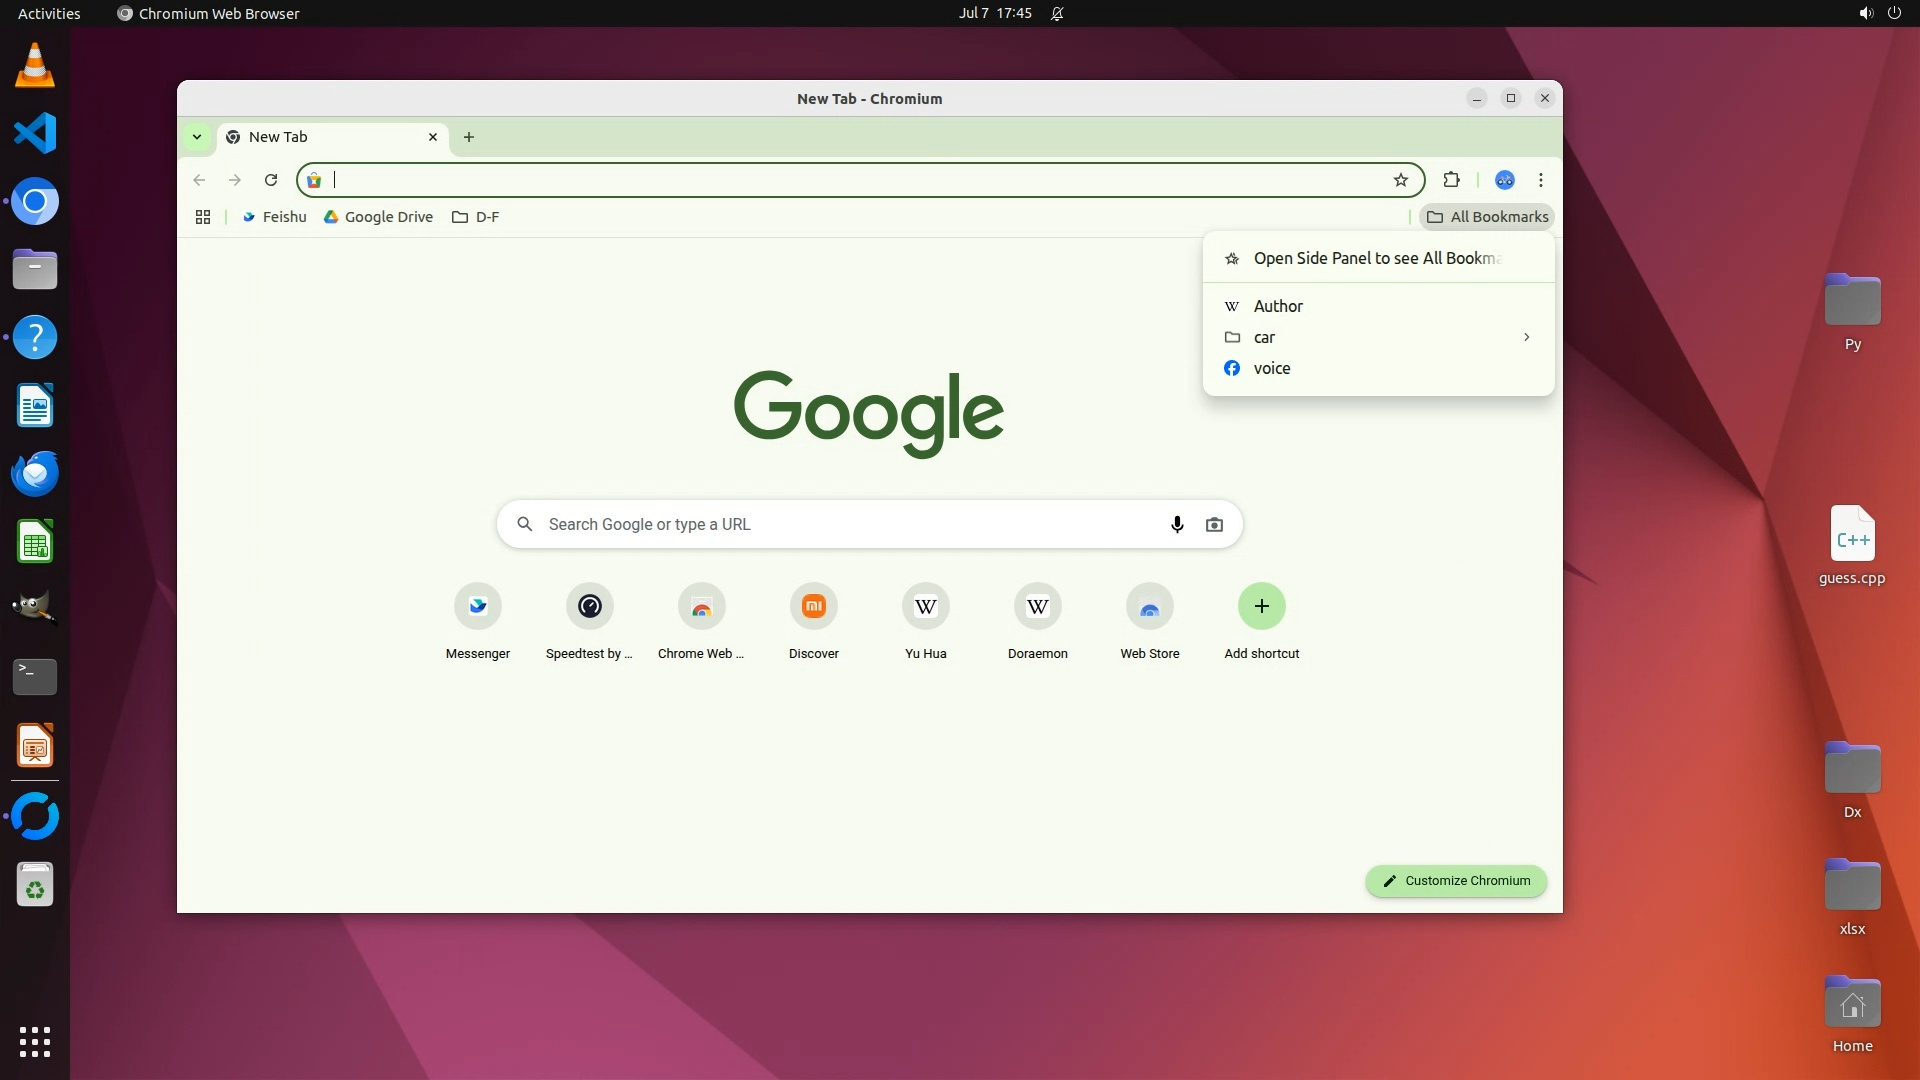1920x1080 pixels.
Task: Reload the page using the refresh icon
Action: (270, 180)
